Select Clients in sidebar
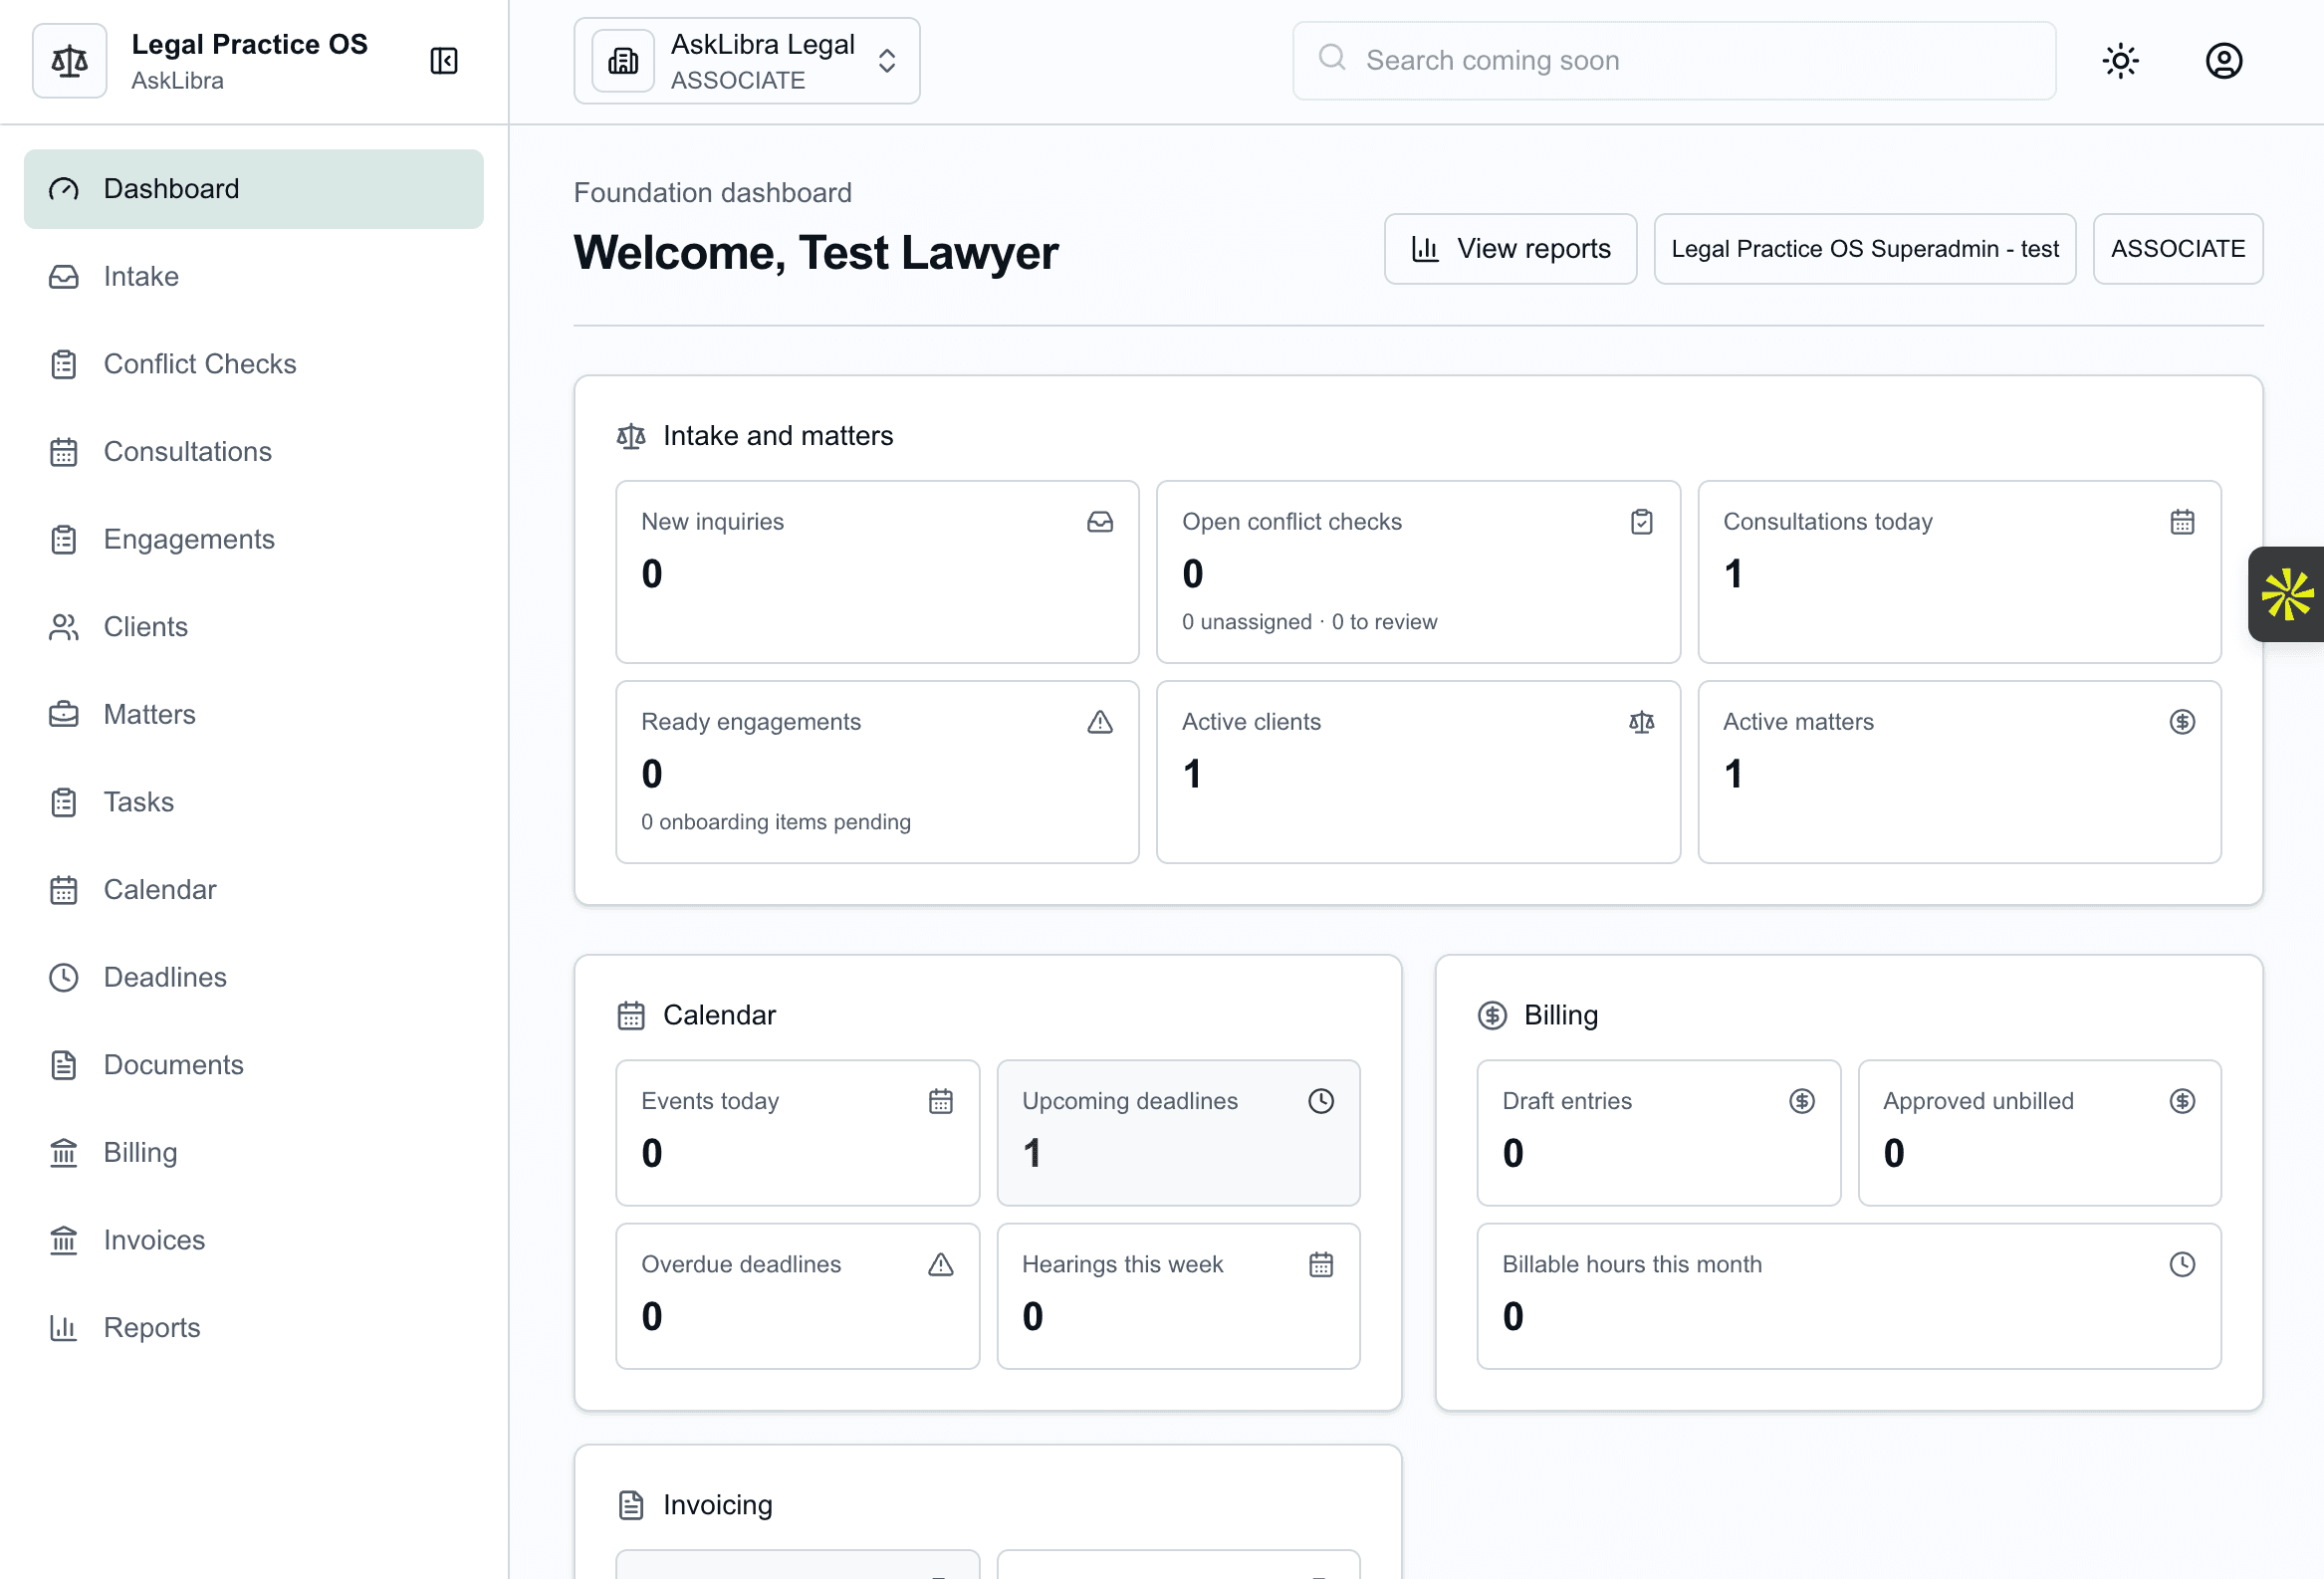2324x1579 pixels. (254, 627)
